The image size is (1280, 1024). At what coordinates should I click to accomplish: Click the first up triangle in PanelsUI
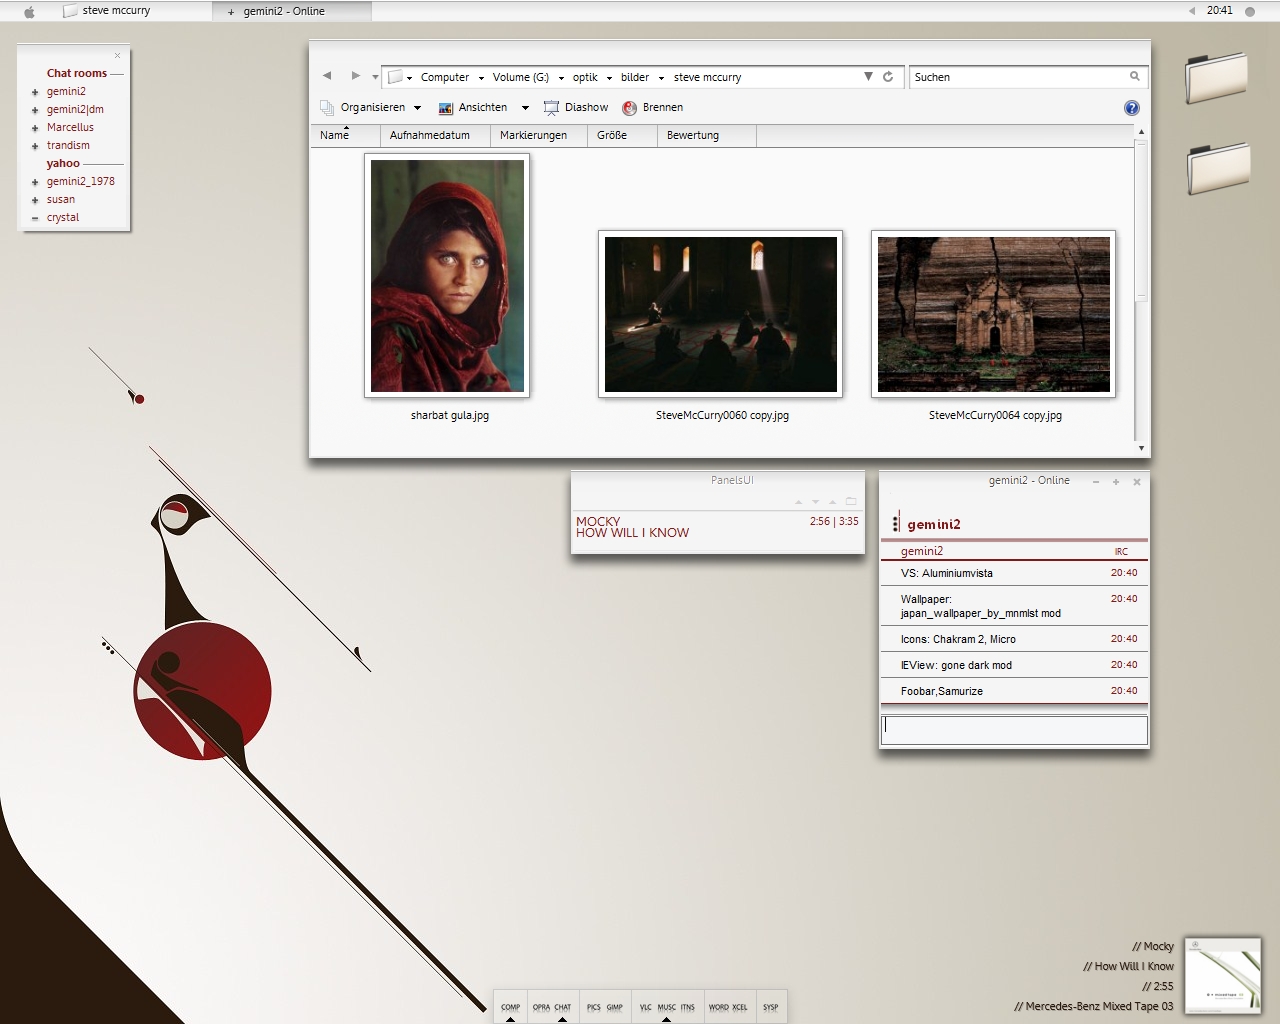[x=798, y=502]
